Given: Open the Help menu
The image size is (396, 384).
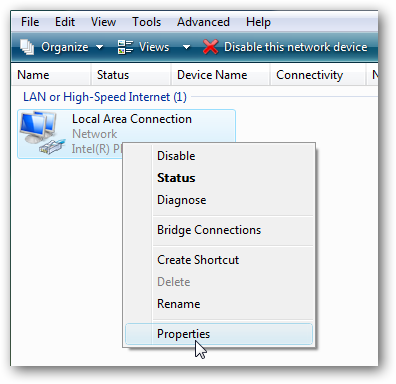Looking at the screenshot, I should [x=258, y=22].
